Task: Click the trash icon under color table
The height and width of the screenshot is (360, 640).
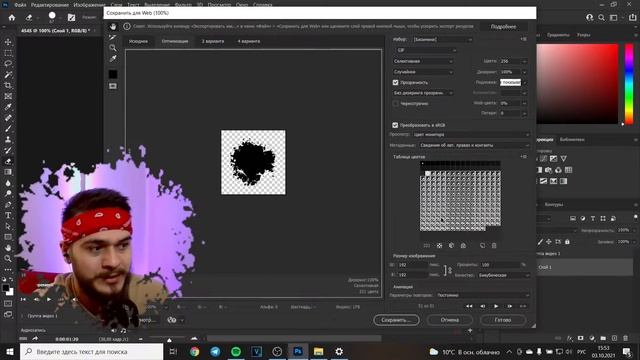Action: (494, 246)
